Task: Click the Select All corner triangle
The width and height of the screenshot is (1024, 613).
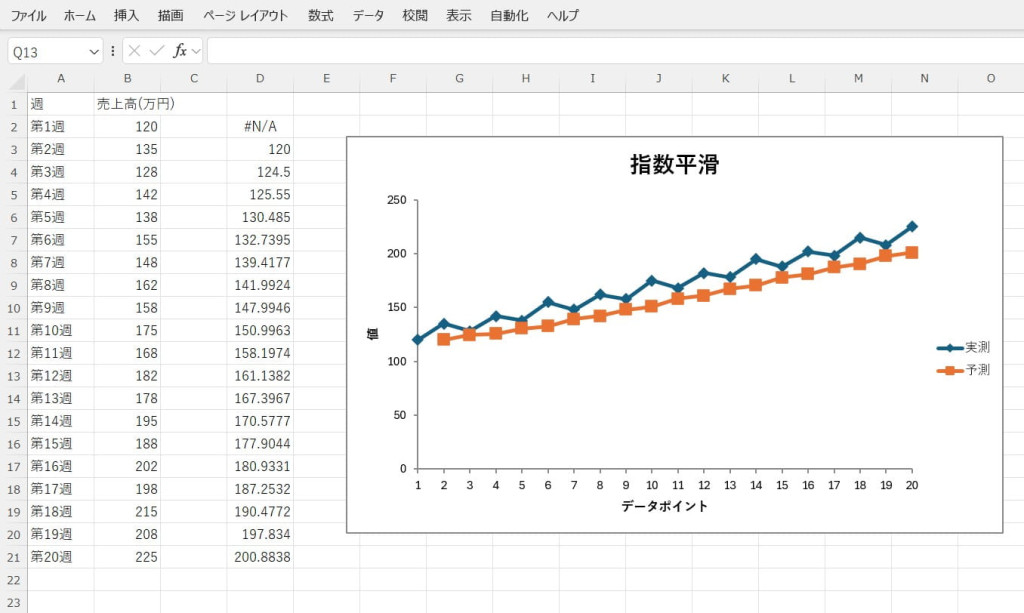Action: pos(14,79)
